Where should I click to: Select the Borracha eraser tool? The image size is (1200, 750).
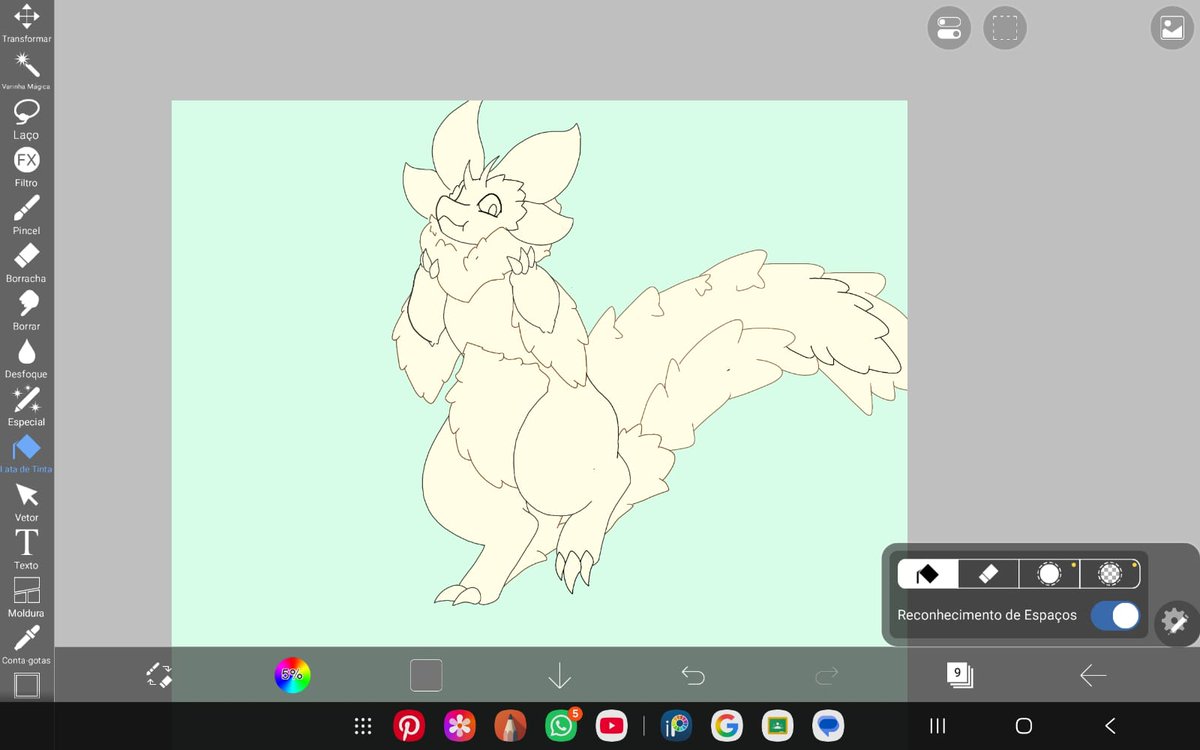26,262
